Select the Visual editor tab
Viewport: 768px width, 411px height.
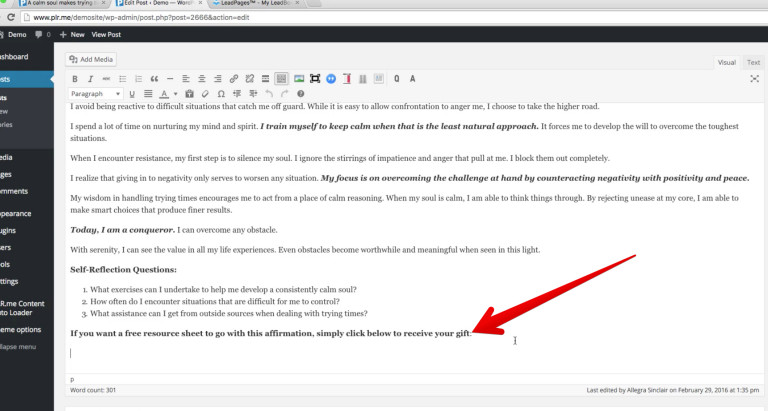point(726,62)
